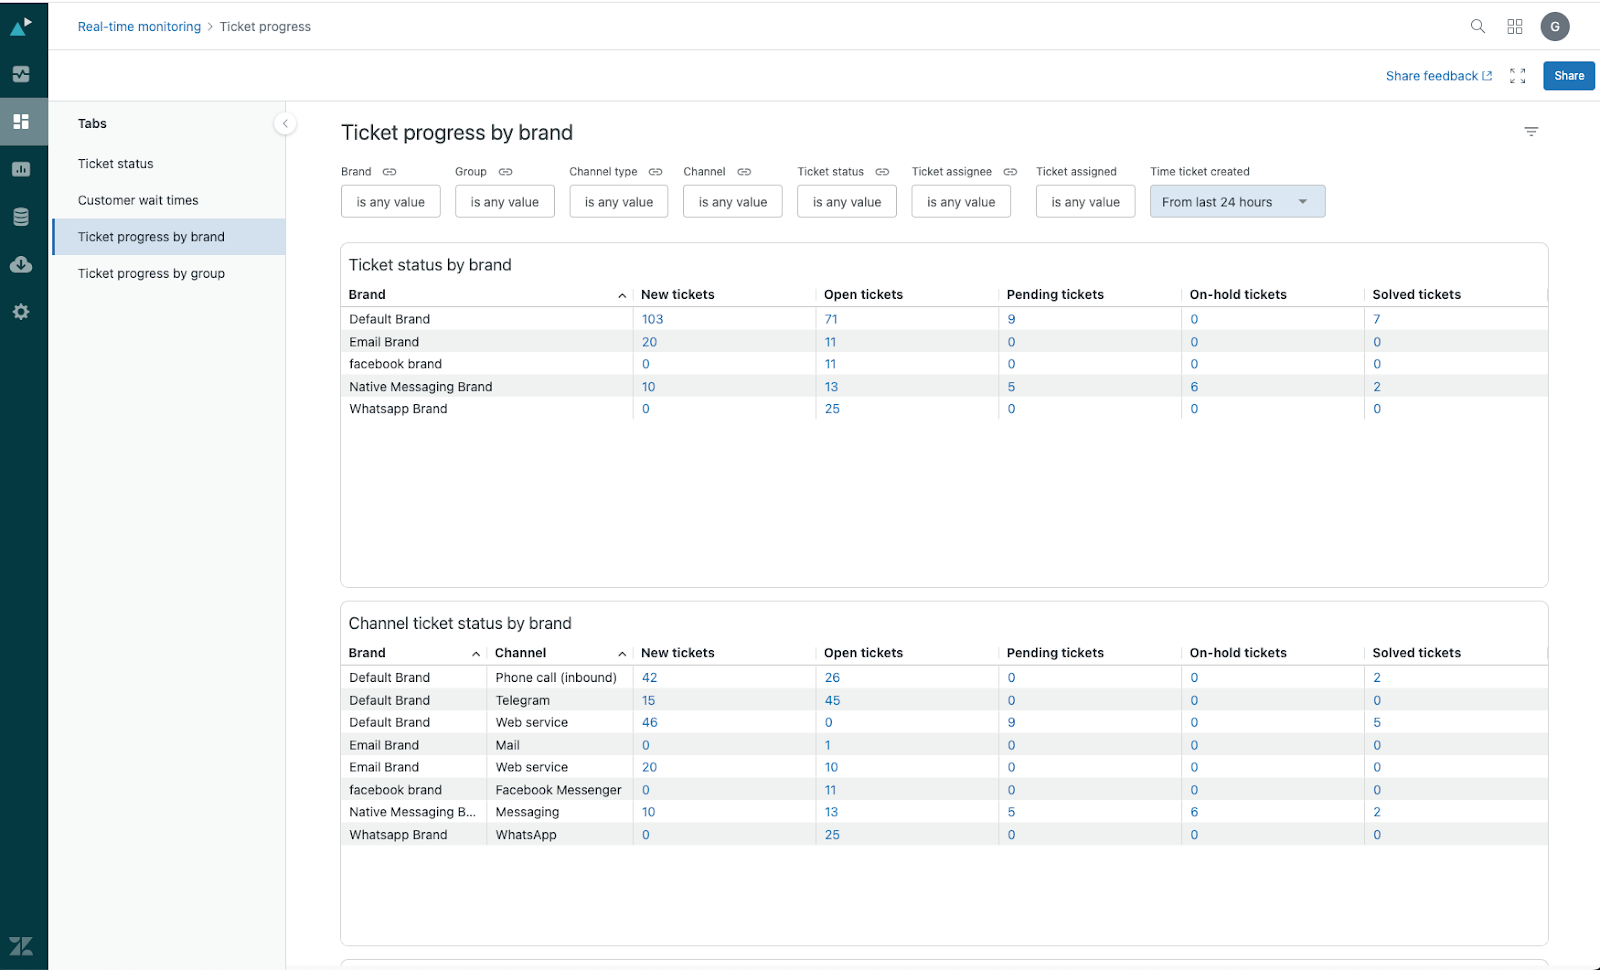Image resolution: width=1600 pixels, height=970 pixels.
Task: Click Default Brand new tickets value 103
Action: coord(652,319)
